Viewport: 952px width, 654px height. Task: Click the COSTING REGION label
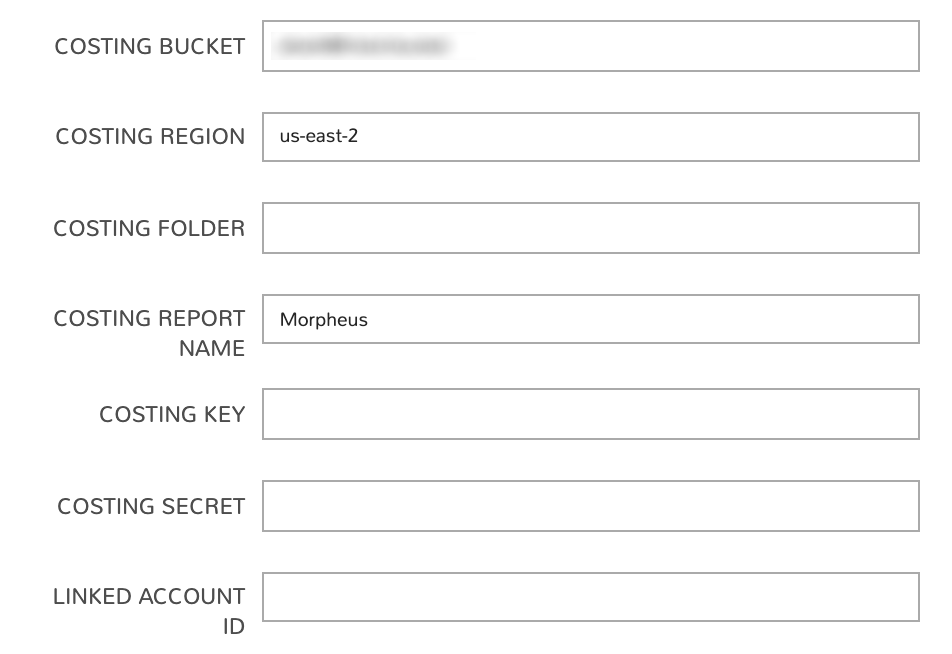pyautogui.click(x=148, y=136)
